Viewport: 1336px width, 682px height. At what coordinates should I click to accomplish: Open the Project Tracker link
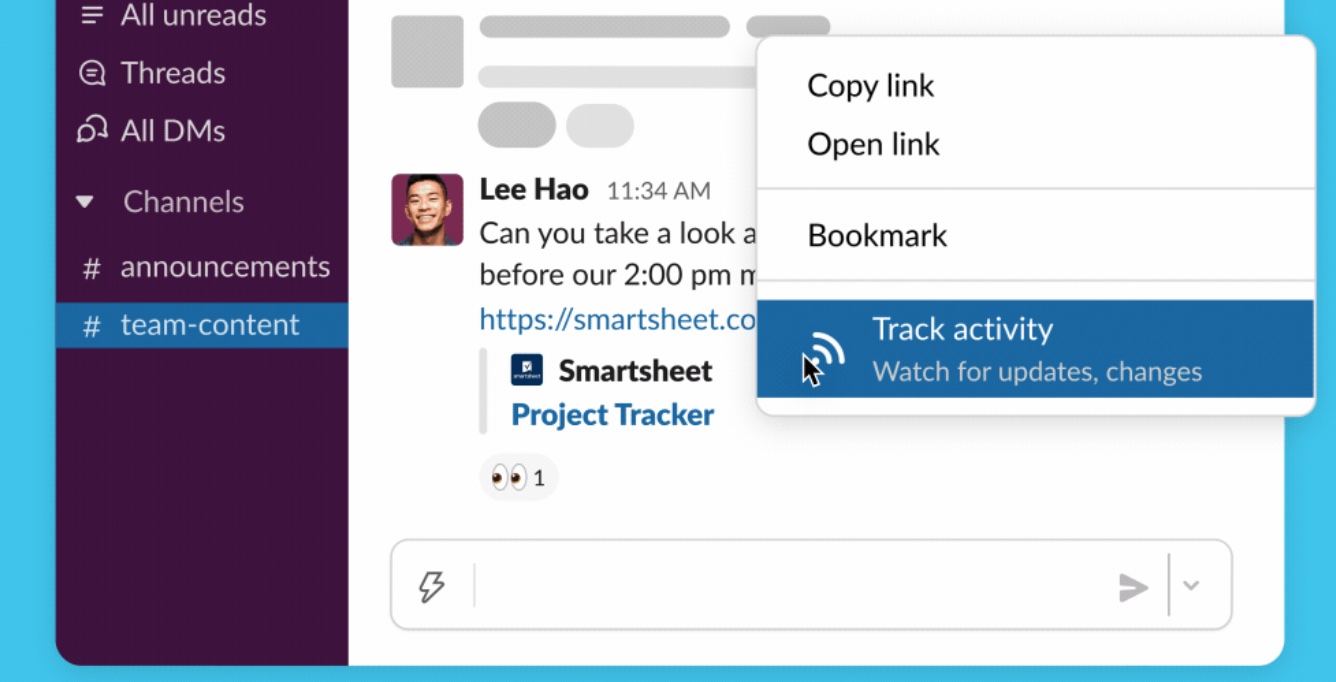point(612,415)
